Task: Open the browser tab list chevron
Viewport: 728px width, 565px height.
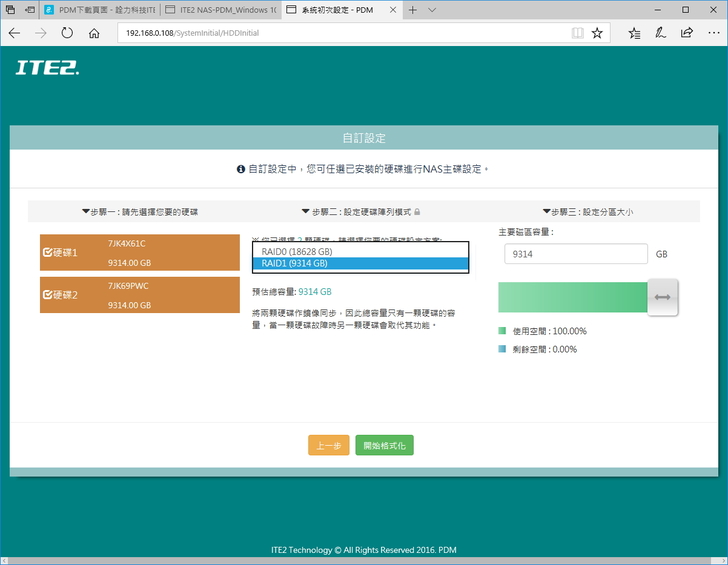Action: coord(432,9)
